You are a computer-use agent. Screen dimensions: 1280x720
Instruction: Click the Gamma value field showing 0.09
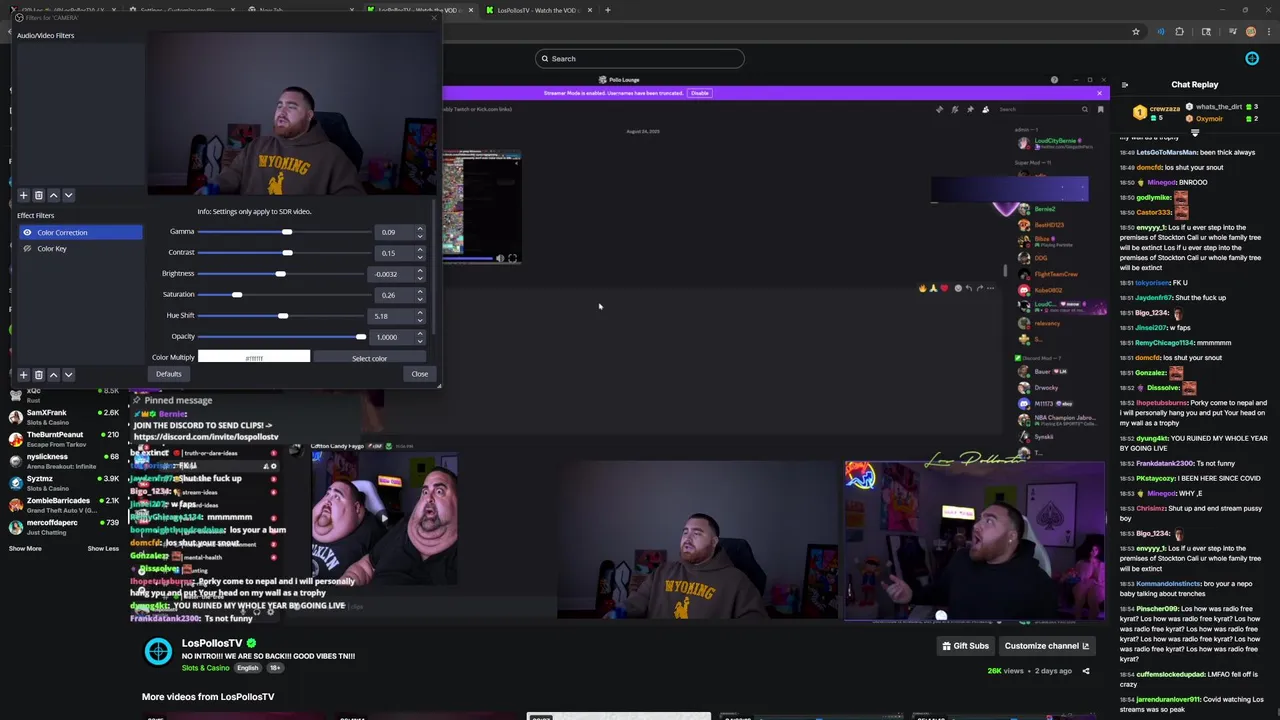393,232
